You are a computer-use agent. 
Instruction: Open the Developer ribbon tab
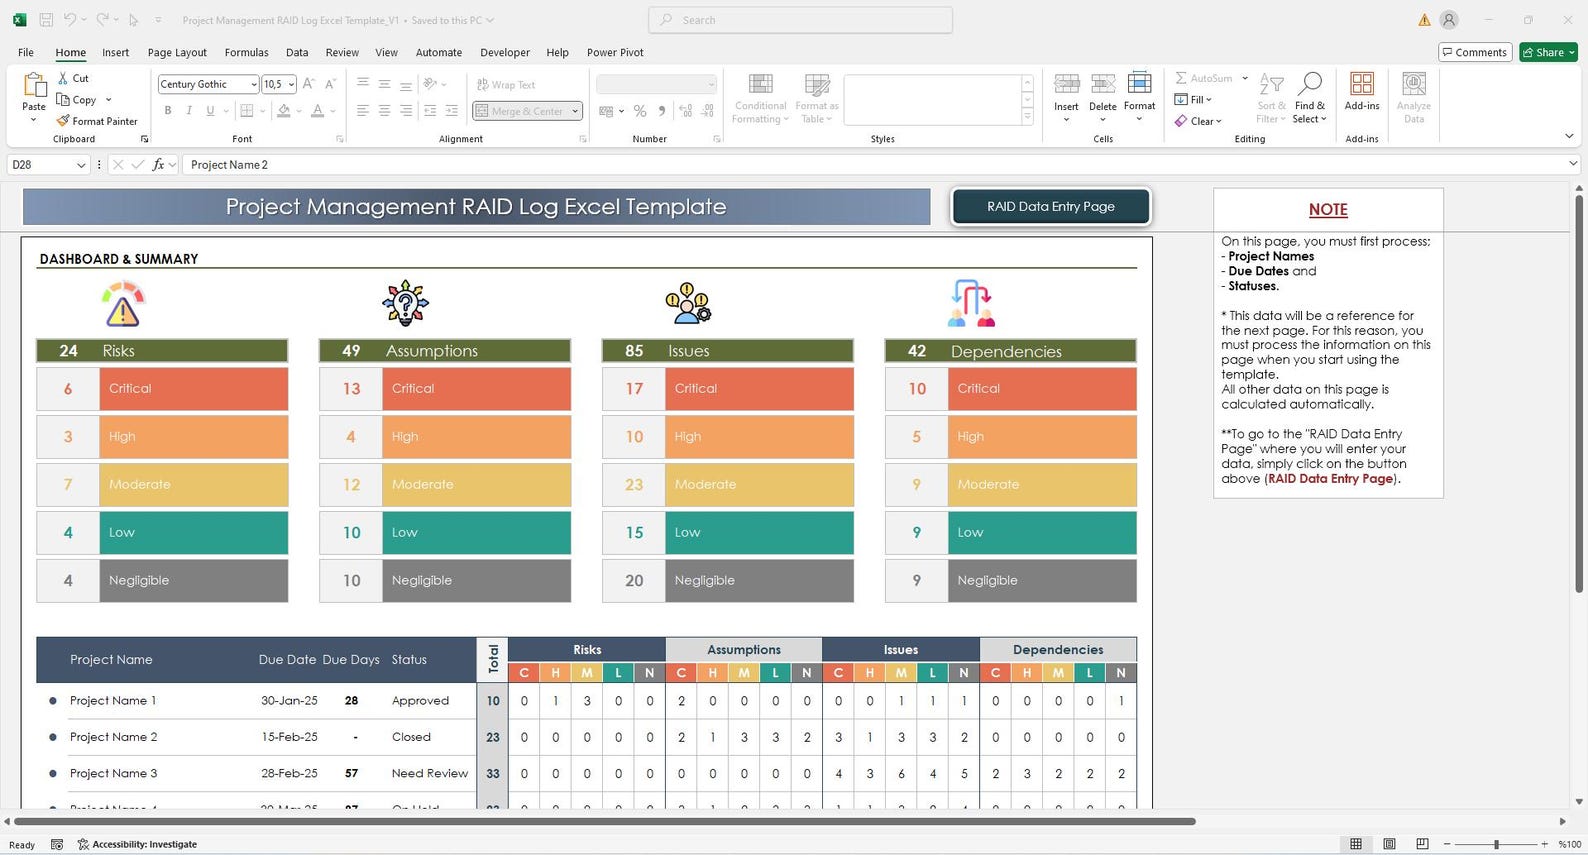(x=505, y=53)
